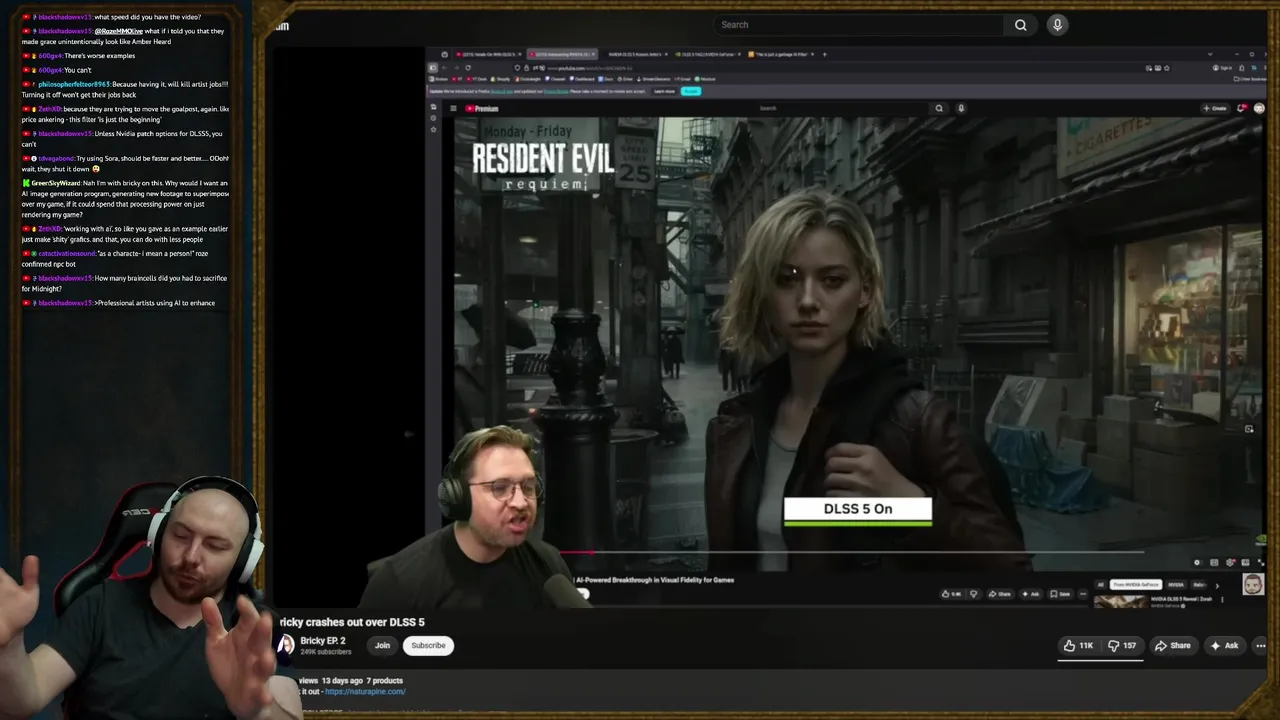The height and width of the screenshot is (720, 1280).
Task: Activate voice search microphone in outer YouTube
Action: 1057,25
